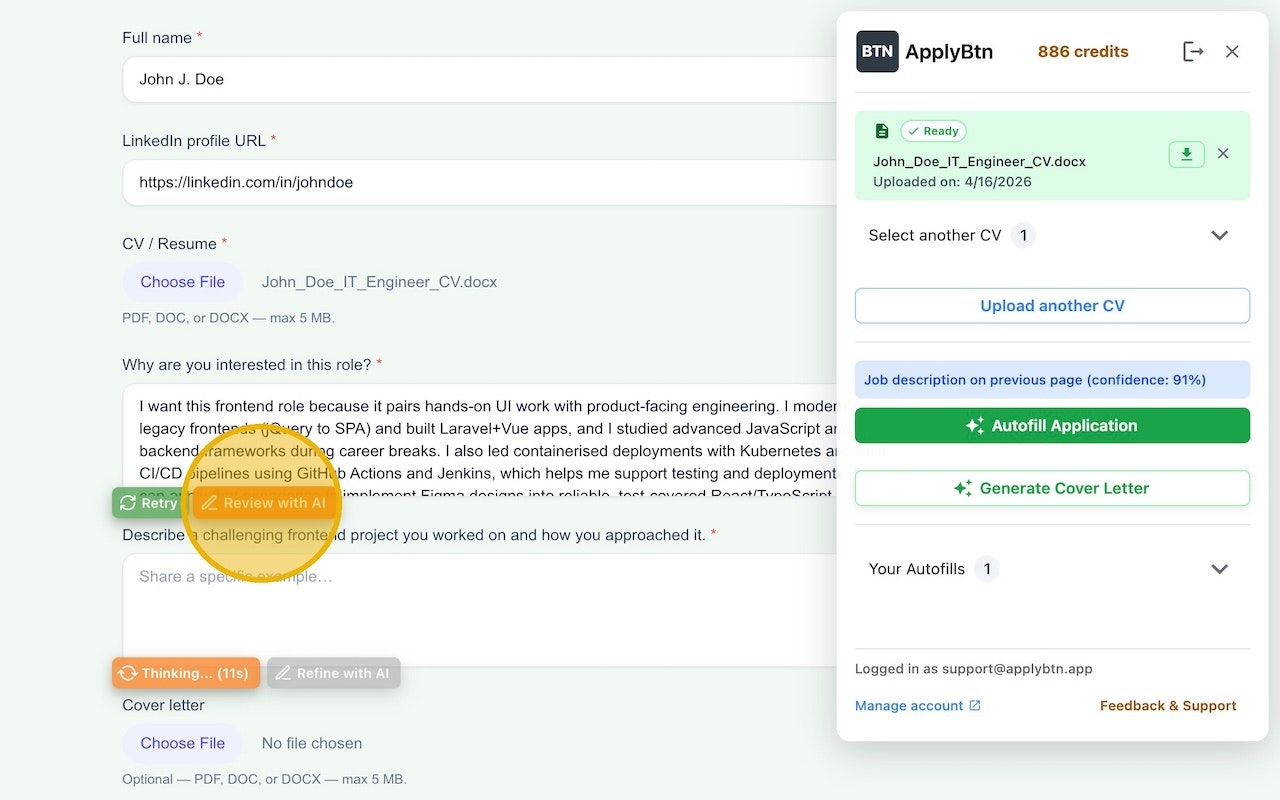1280x800 pixels.
Task: Click the BTN ApplyBtn logo icon
Action: [876, 51]
